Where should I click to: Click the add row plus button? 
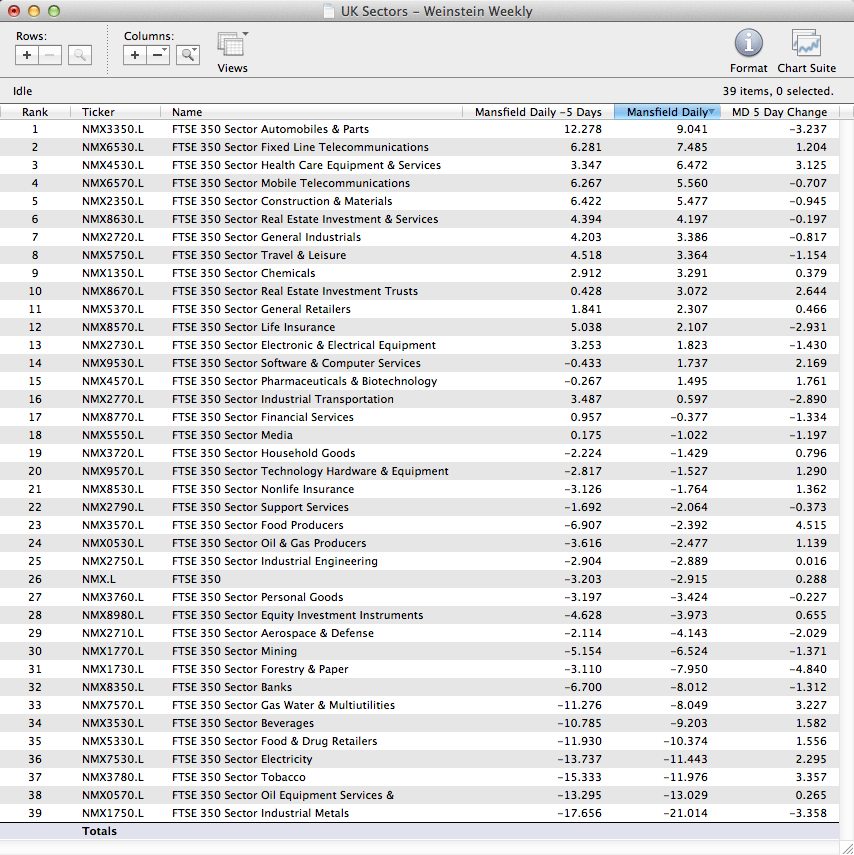[27, 55]
